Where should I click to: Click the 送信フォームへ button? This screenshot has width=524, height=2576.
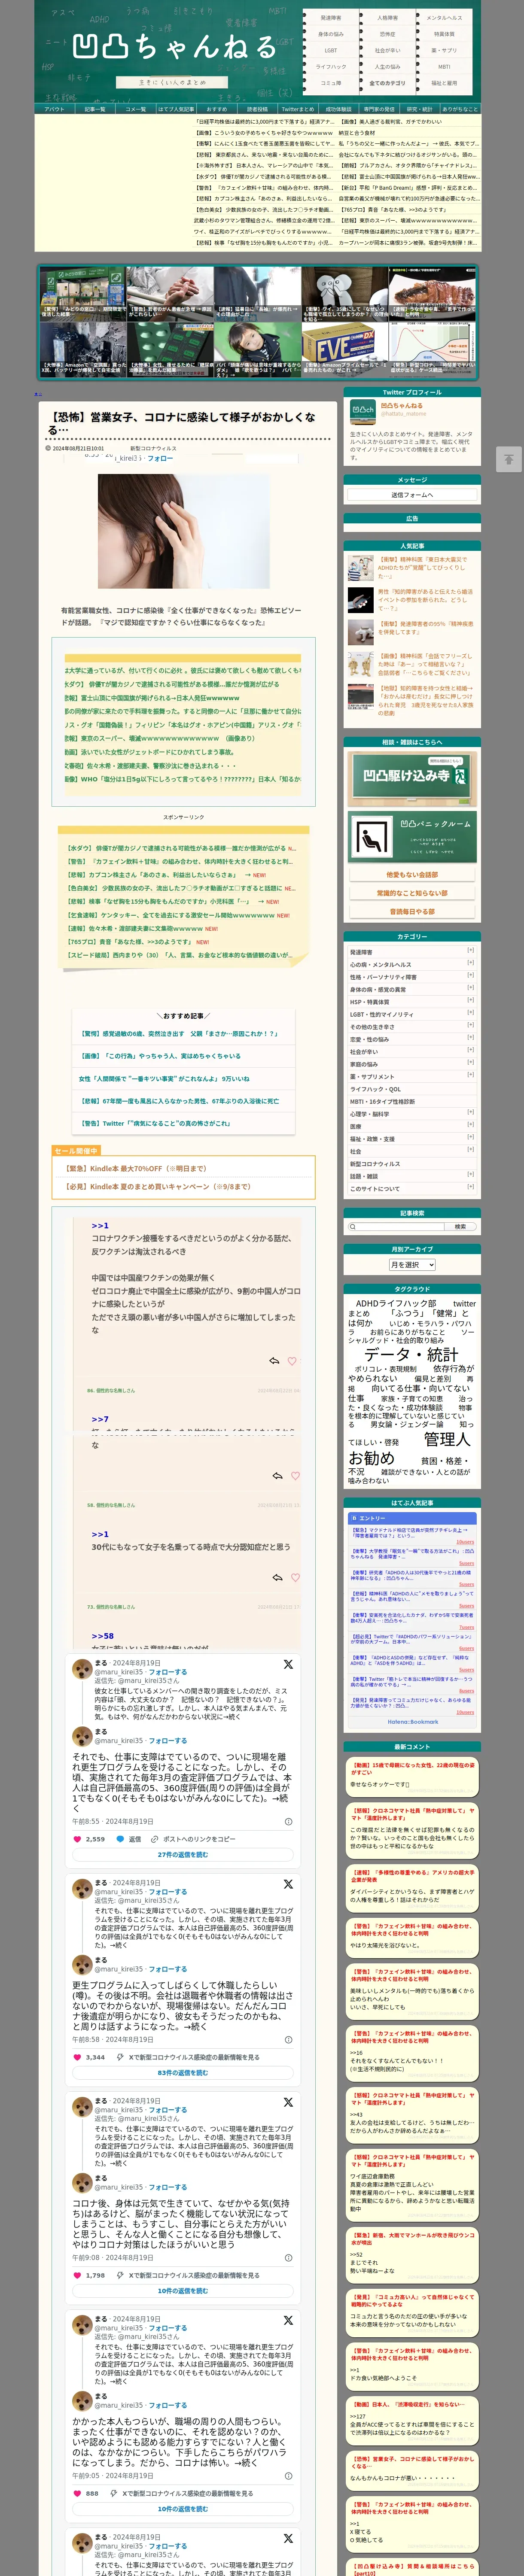(x=412, y=495)
